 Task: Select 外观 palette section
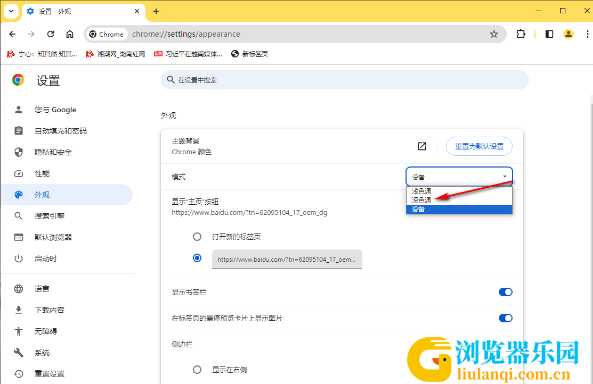67,194
